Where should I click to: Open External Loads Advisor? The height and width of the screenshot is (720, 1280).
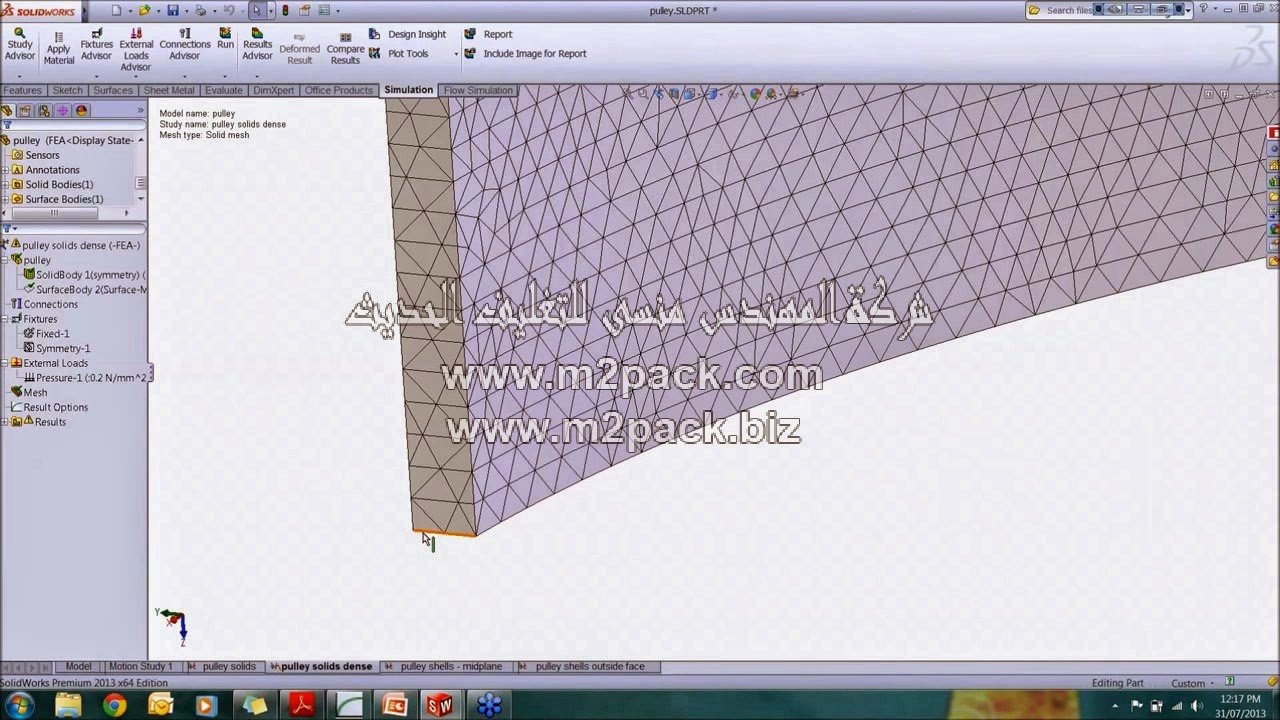coord(136,49)
